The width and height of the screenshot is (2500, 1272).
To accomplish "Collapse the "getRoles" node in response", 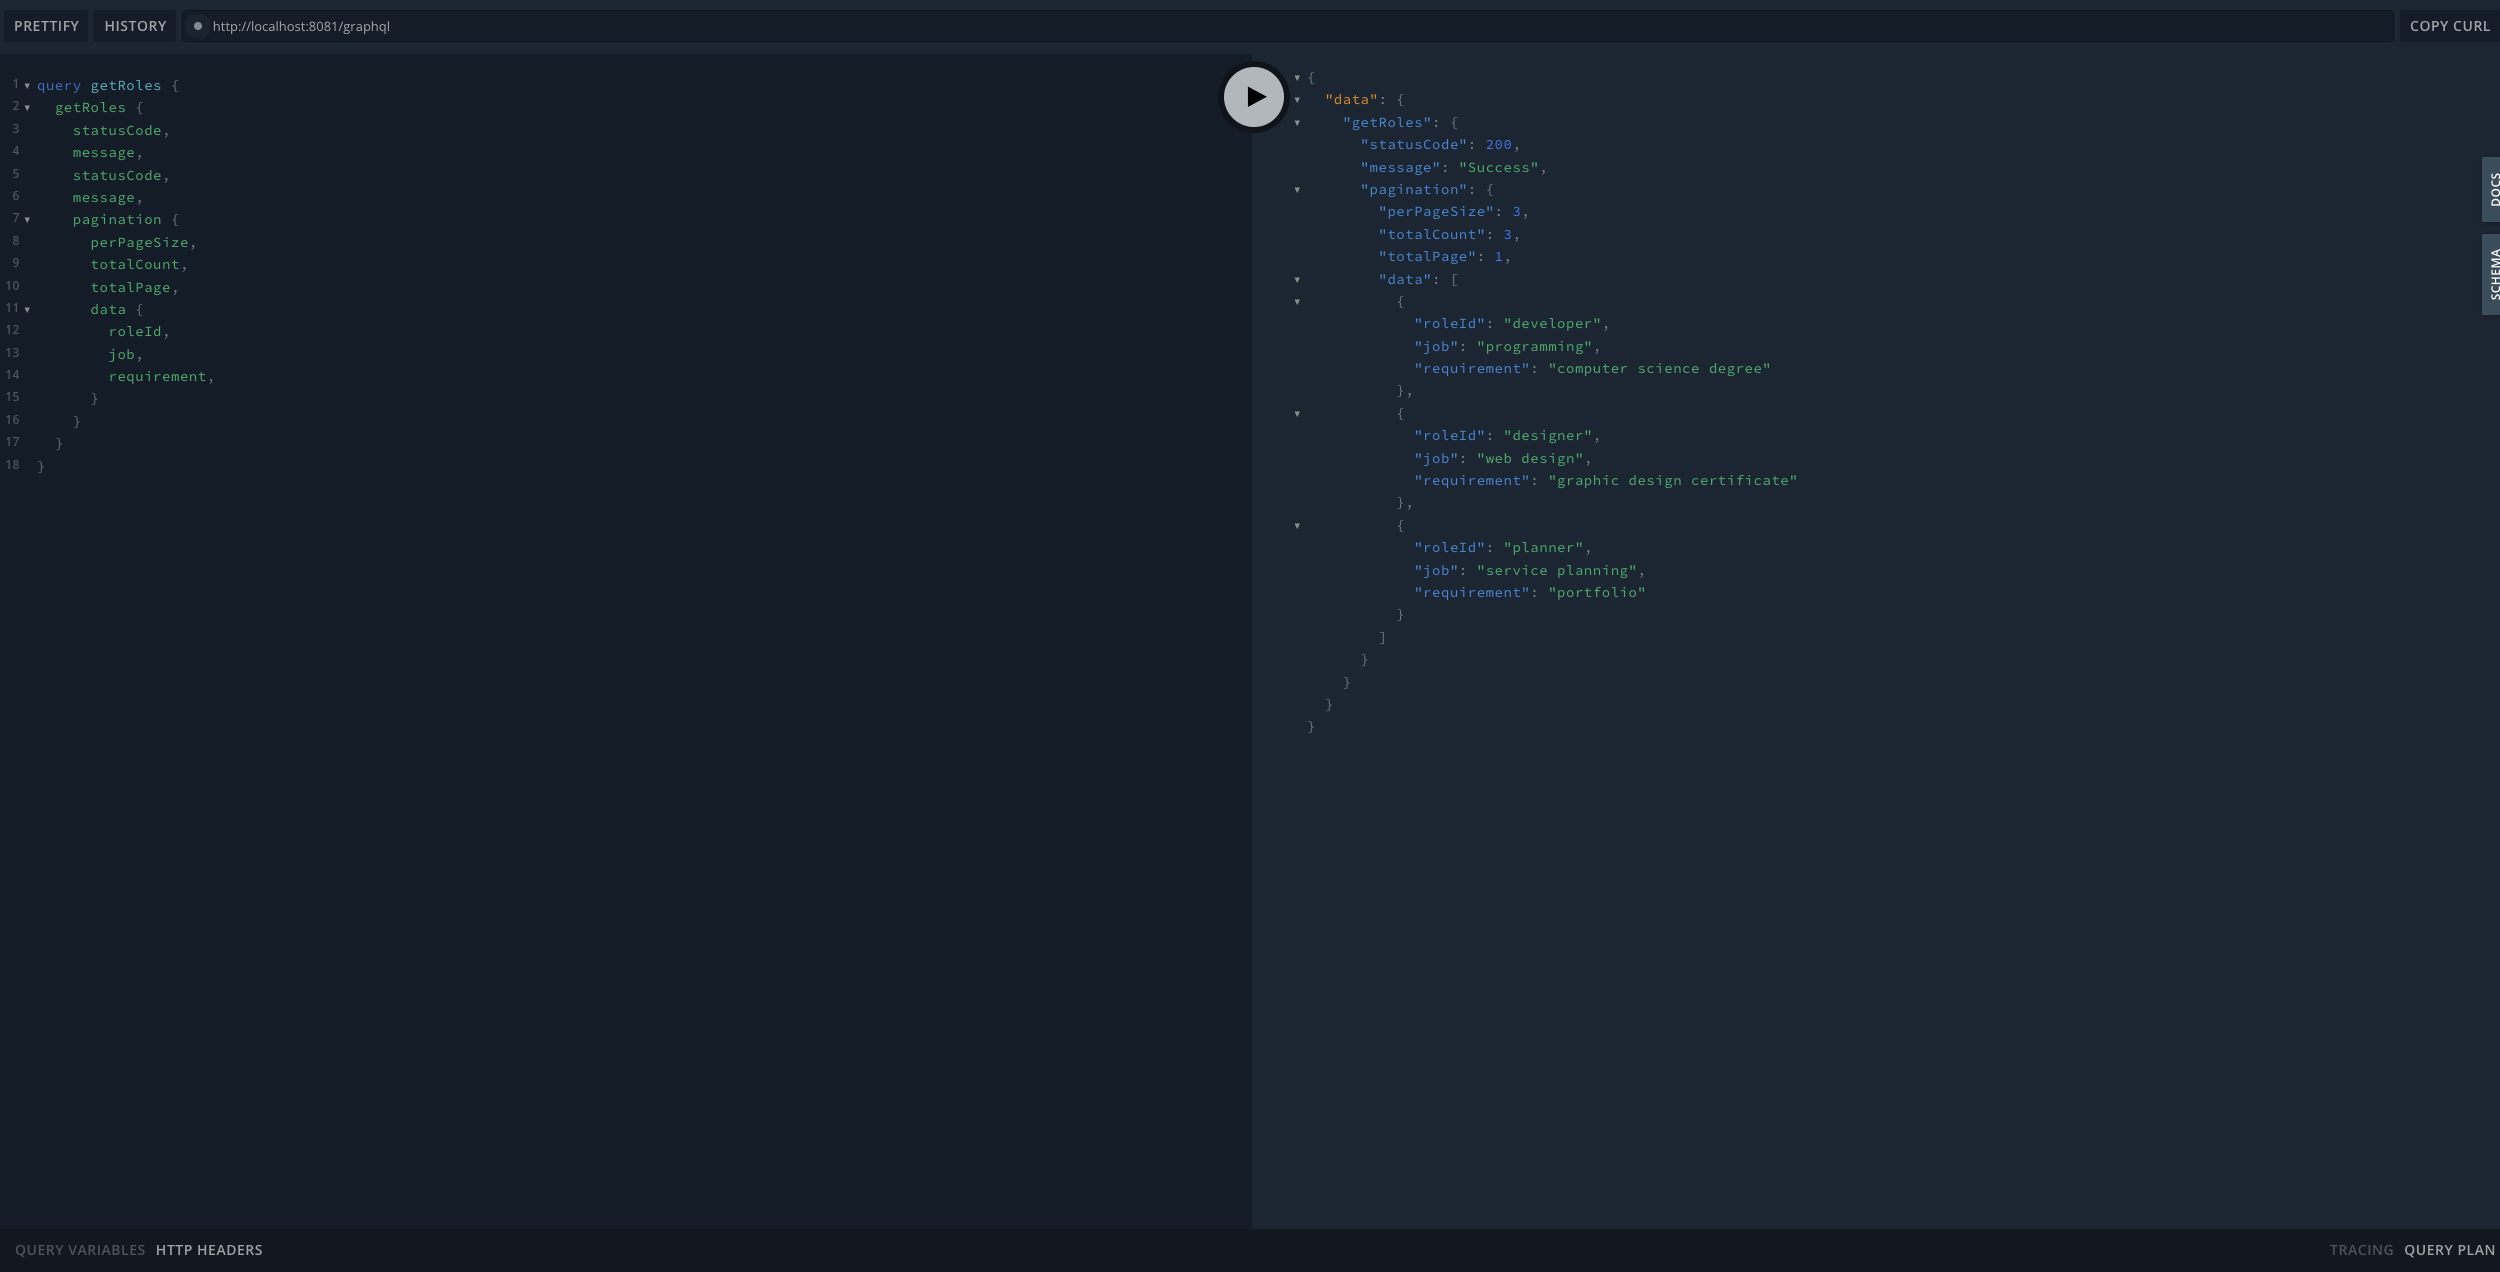I will (x=1297, y=123).
